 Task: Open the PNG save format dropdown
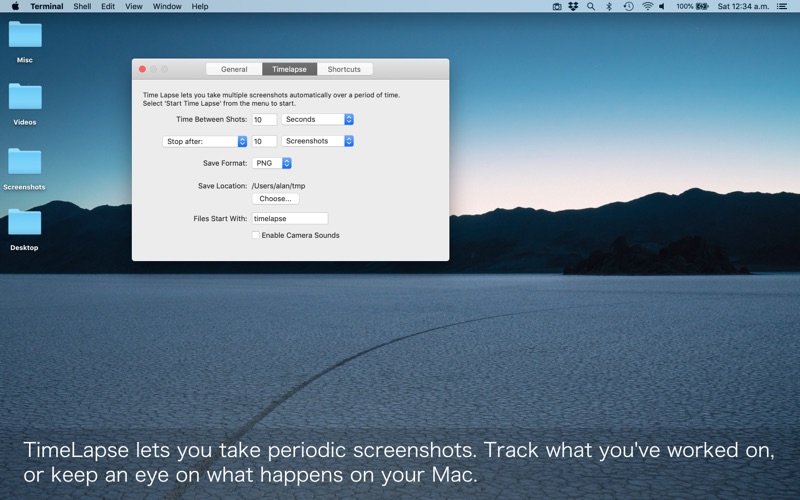[271, 163]
